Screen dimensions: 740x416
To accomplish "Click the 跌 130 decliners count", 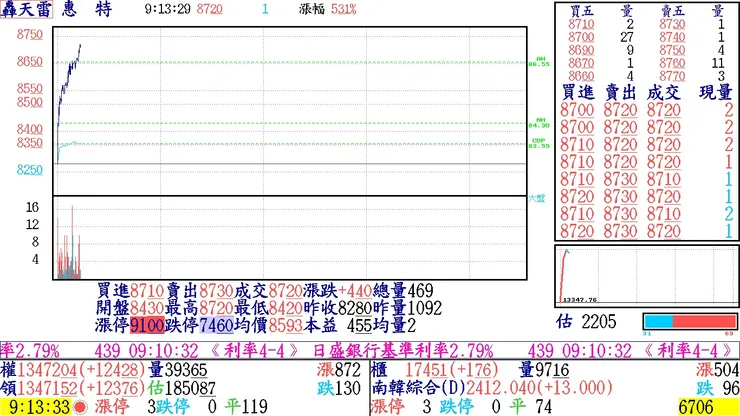I will 338,388.
